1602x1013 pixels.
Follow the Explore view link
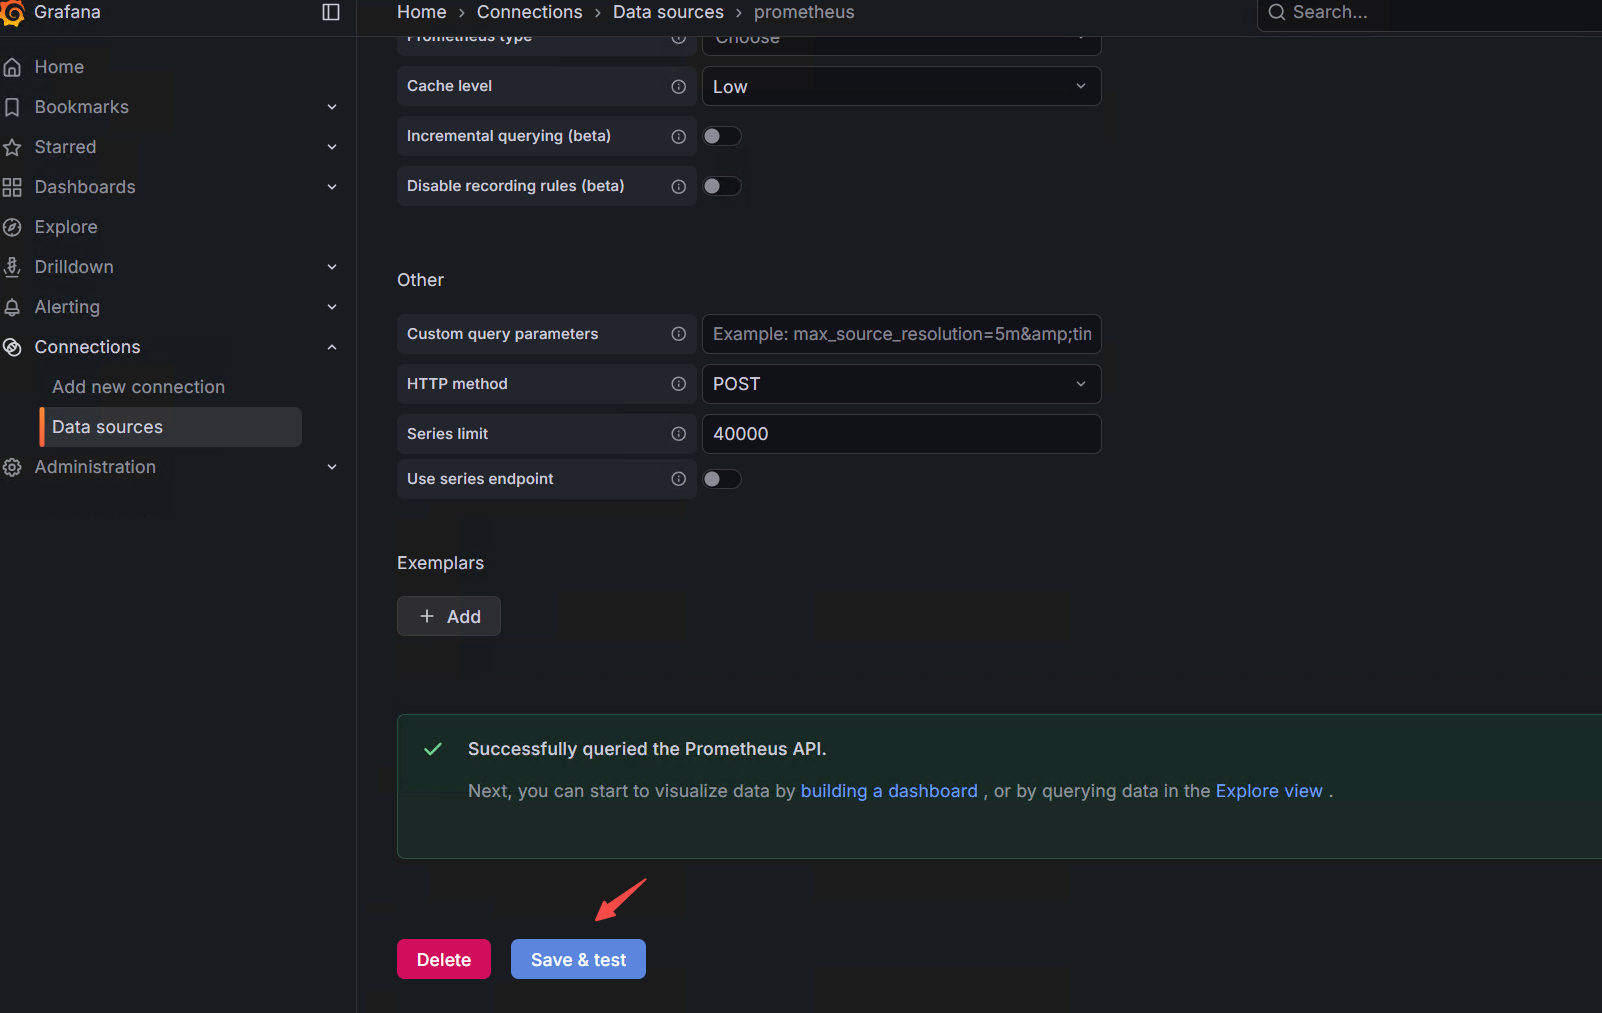click(x=1269, y=791)
